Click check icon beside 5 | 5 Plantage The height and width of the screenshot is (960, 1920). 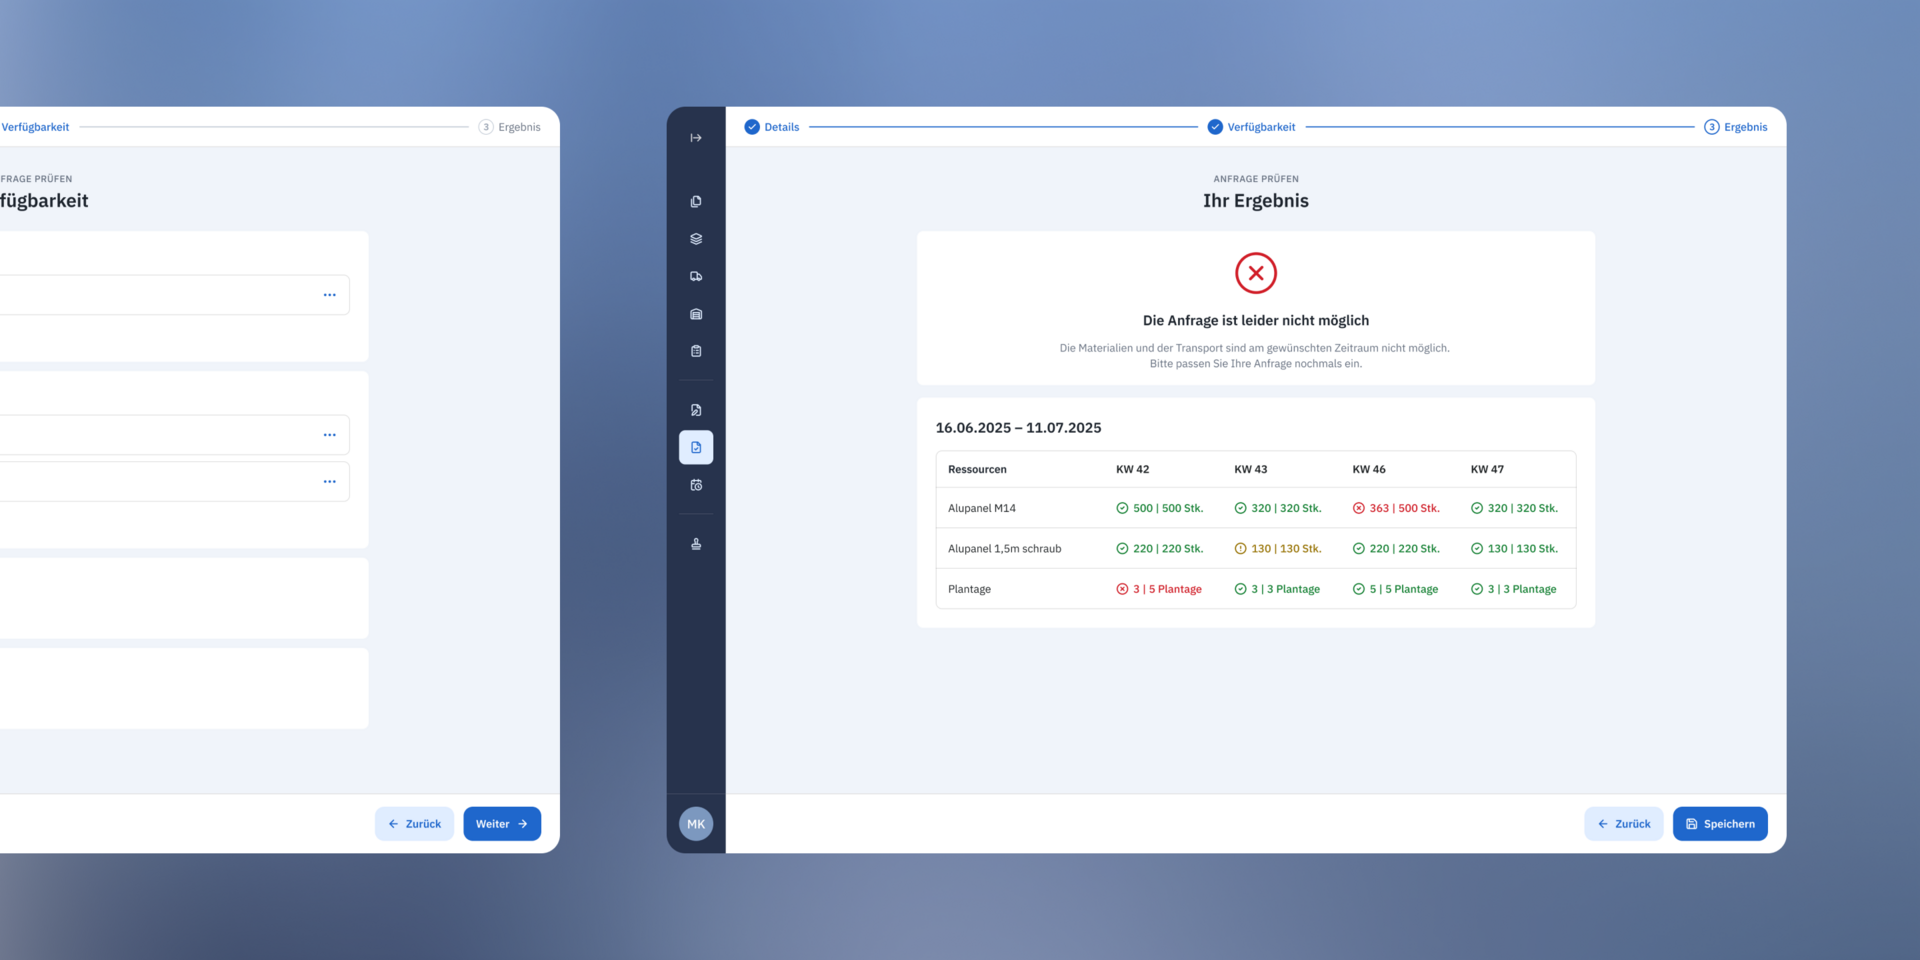1359,589
